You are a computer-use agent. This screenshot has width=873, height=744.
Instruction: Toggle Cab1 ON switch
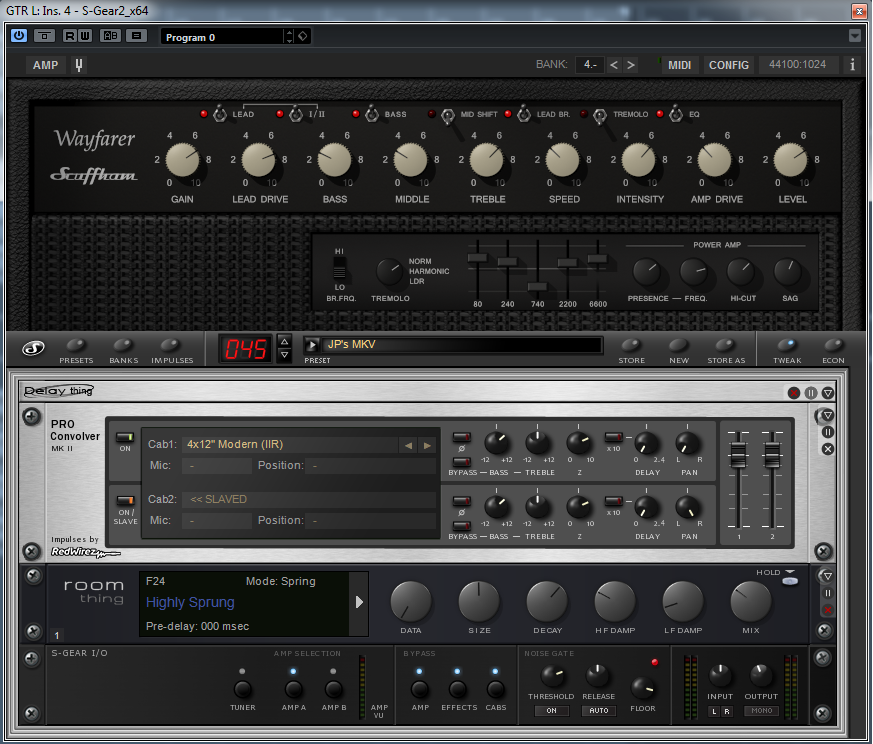coord(125,438)
